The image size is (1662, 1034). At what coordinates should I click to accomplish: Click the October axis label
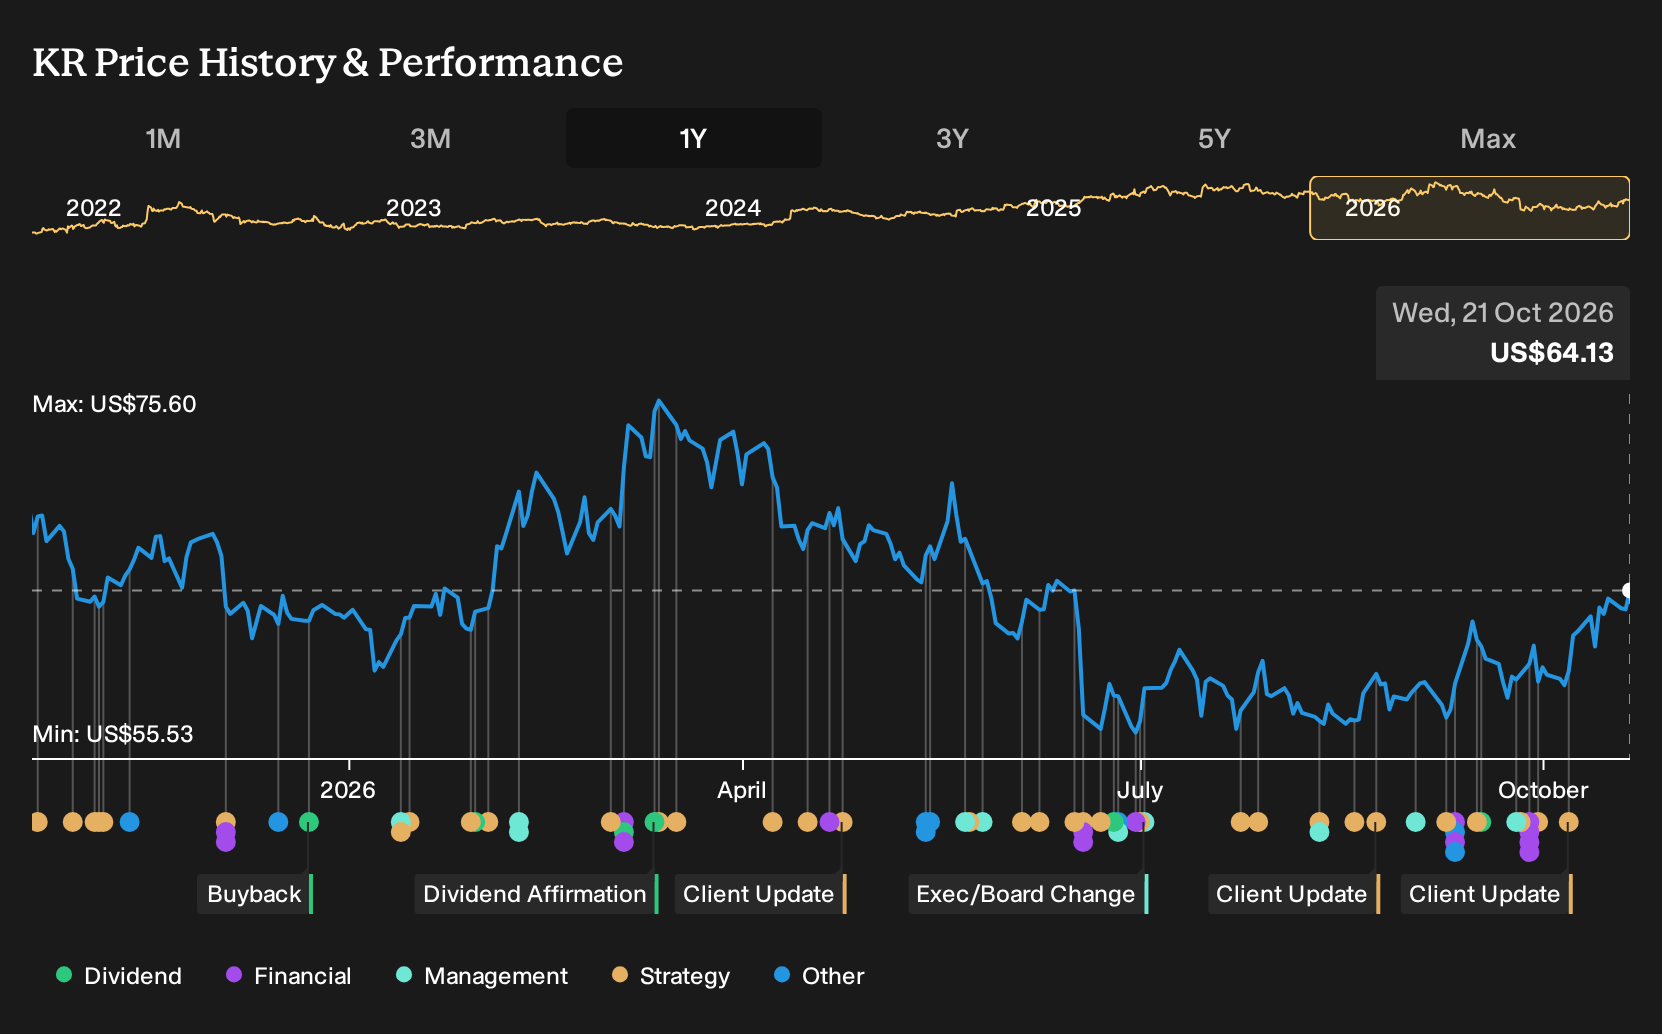1543,790
